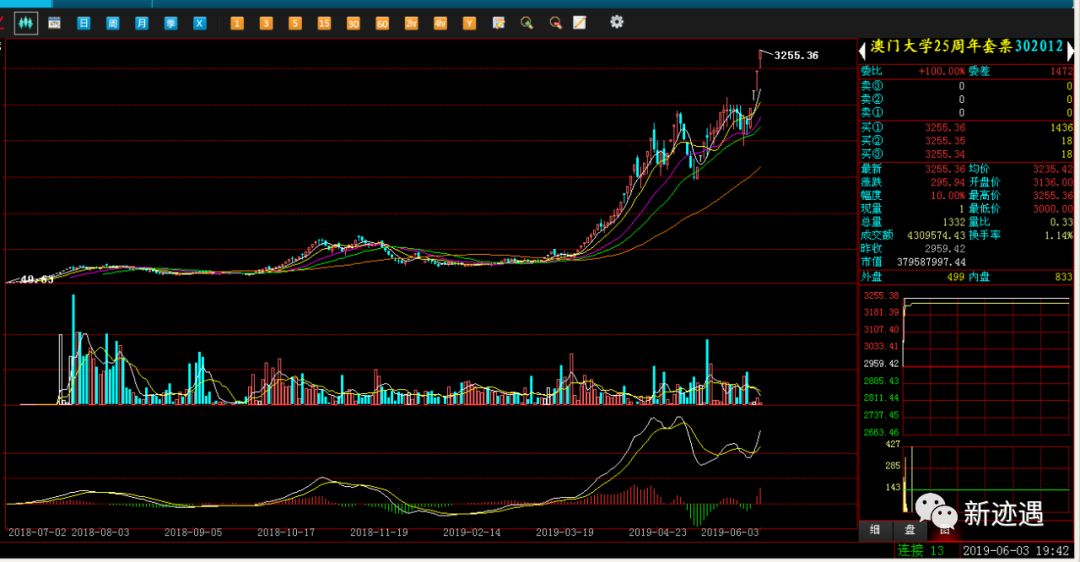This screenshot has width=1080, height=562.
Task: Click 市值 value 379587997.44
Action: point(931,262)
